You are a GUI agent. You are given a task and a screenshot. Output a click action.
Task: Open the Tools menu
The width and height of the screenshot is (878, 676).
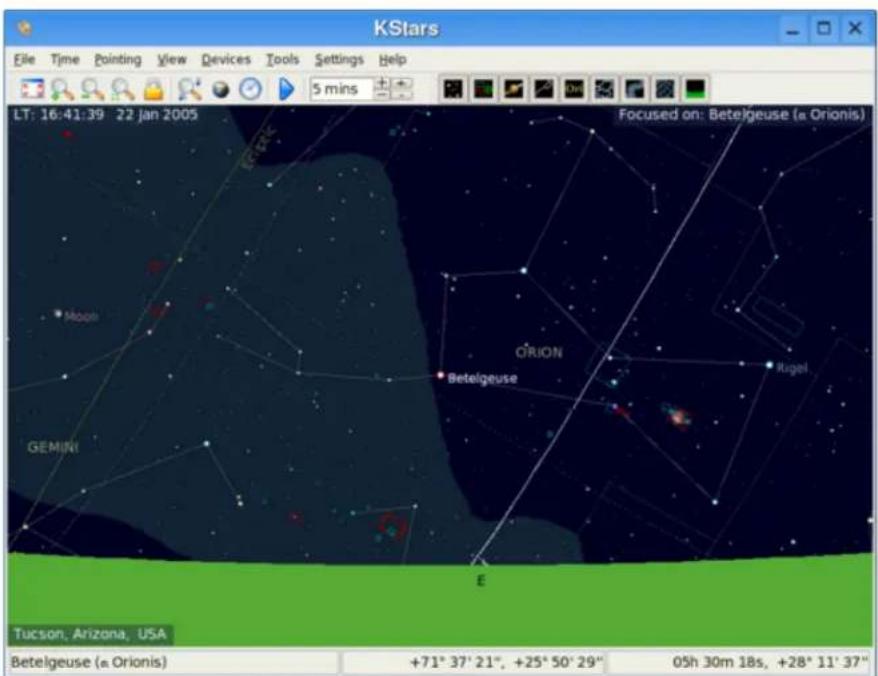[282, 59]
